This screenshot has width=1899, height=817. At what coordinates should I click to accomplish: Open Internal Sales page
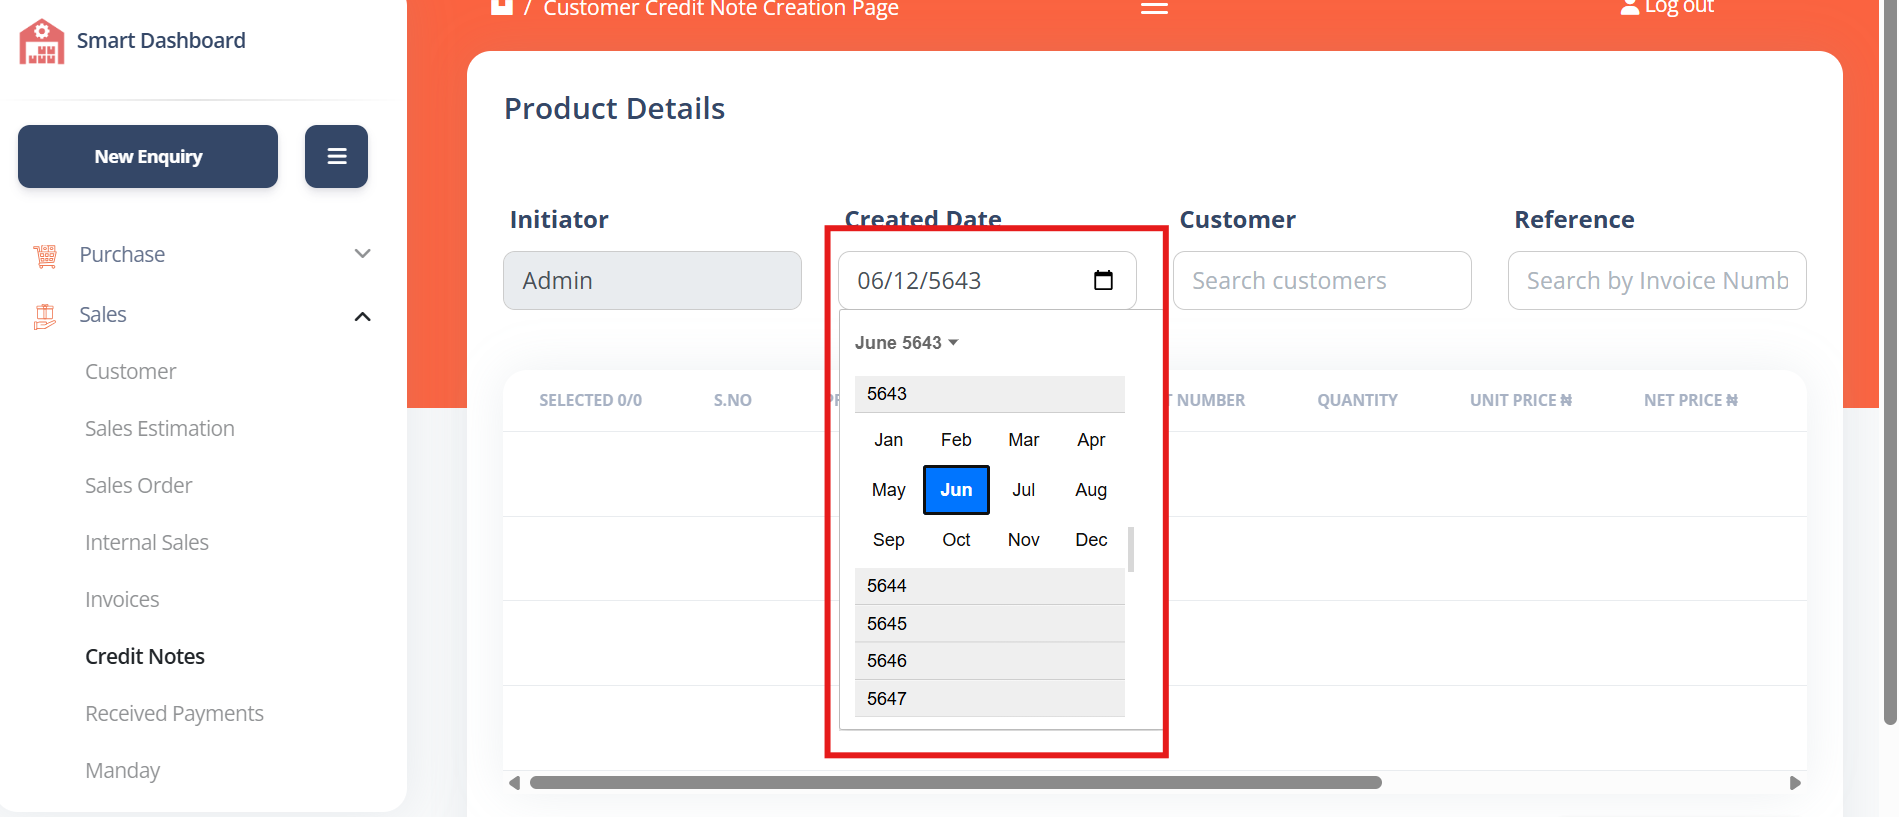tap(147, 543)
